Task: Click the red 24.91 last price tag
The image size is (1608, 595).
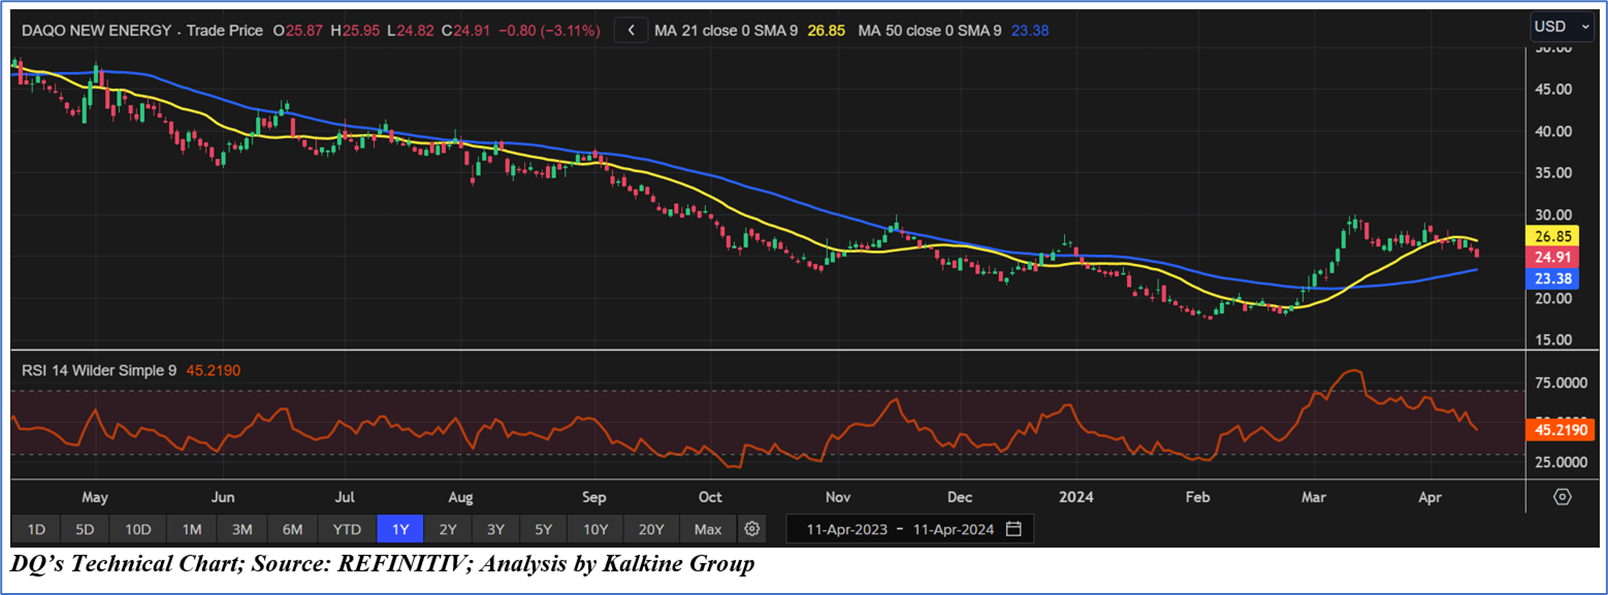Action: tap(1553, 258)
